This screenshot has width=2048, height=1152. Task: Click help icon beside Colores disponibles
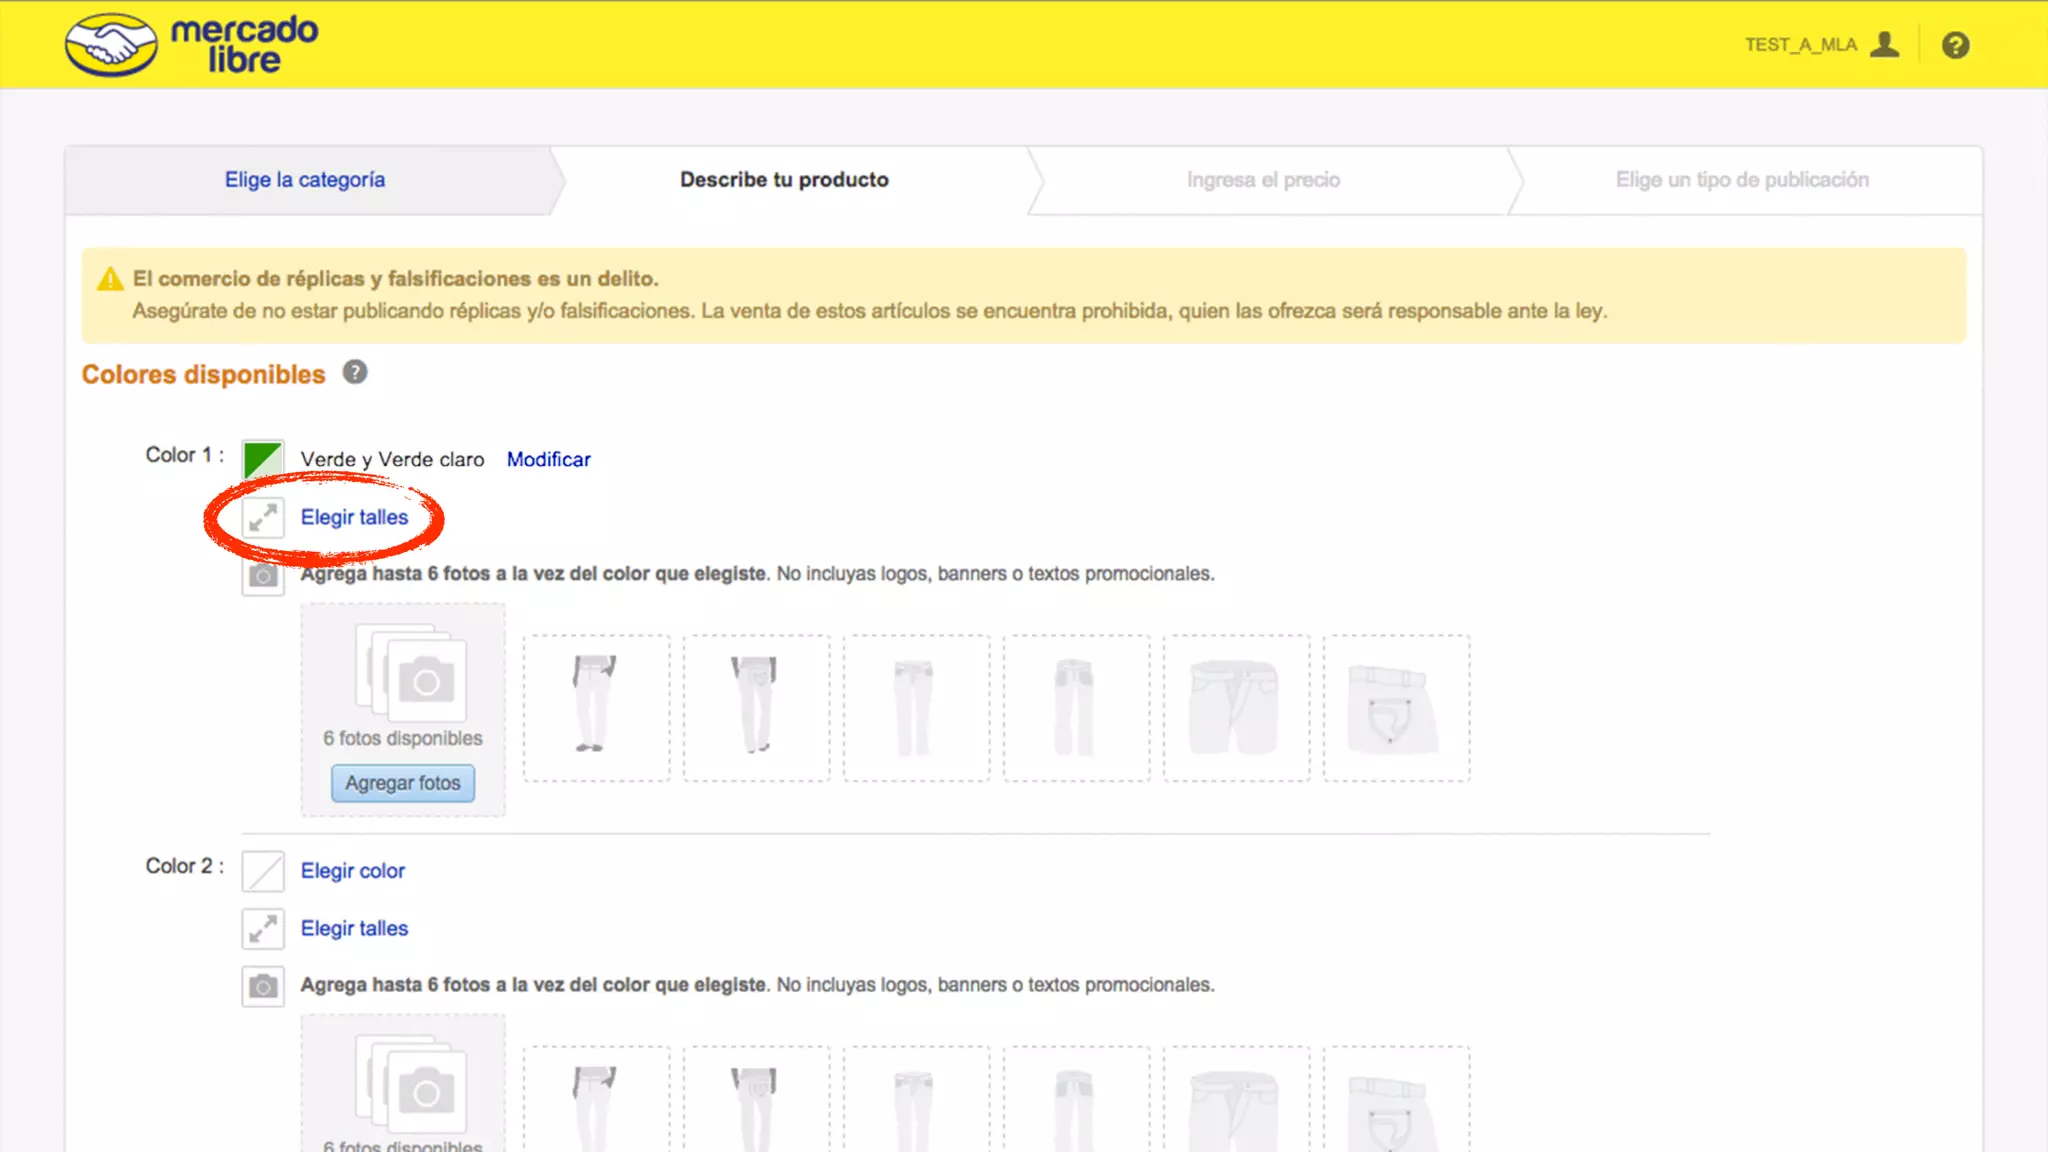click(x=354, y=373)
